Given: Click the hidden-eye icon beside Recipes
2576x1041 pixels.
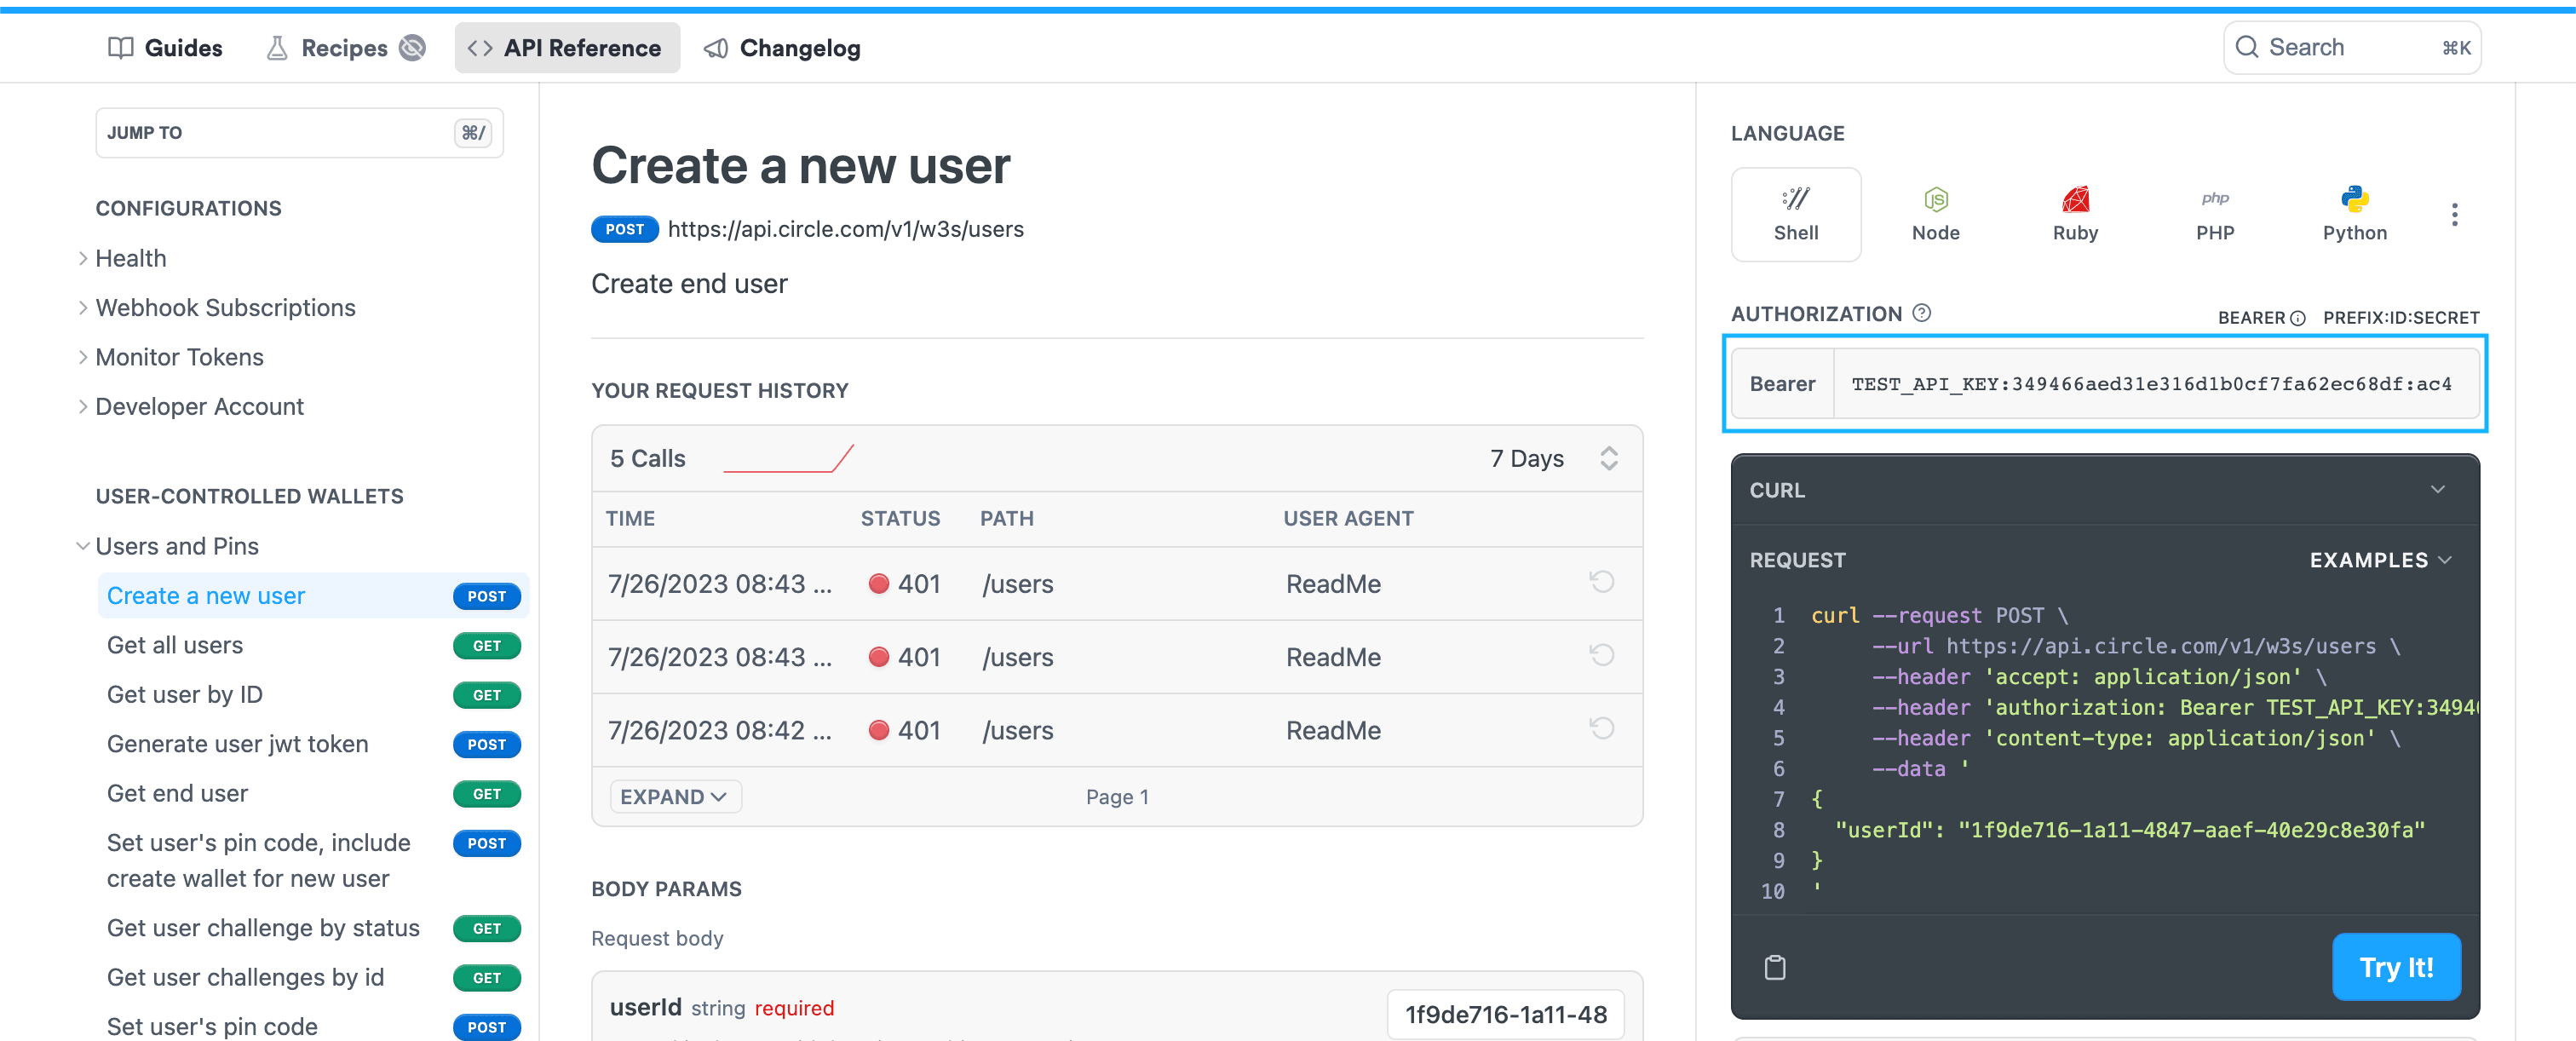Looking at the screenshot, I should (x=412, y=47).
